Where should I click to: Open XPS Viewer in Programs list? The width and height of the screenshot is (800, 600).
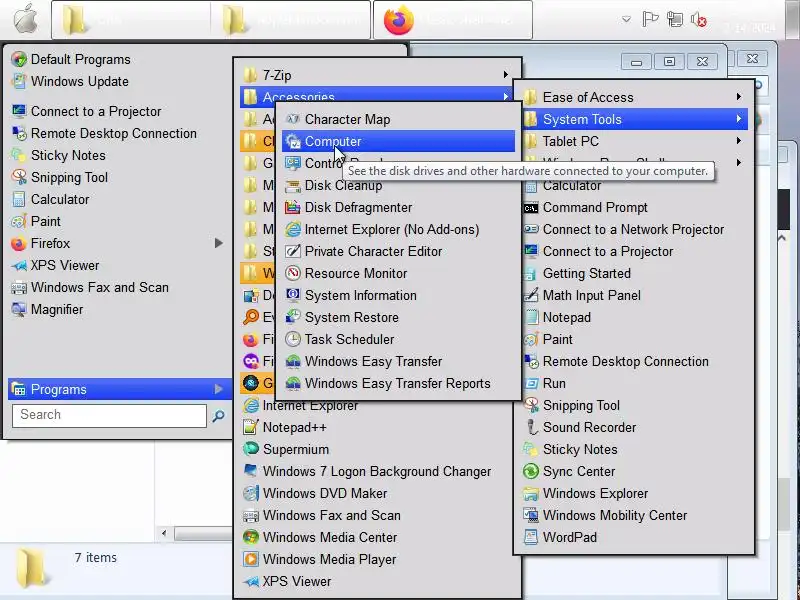click(x=377, y=581)
